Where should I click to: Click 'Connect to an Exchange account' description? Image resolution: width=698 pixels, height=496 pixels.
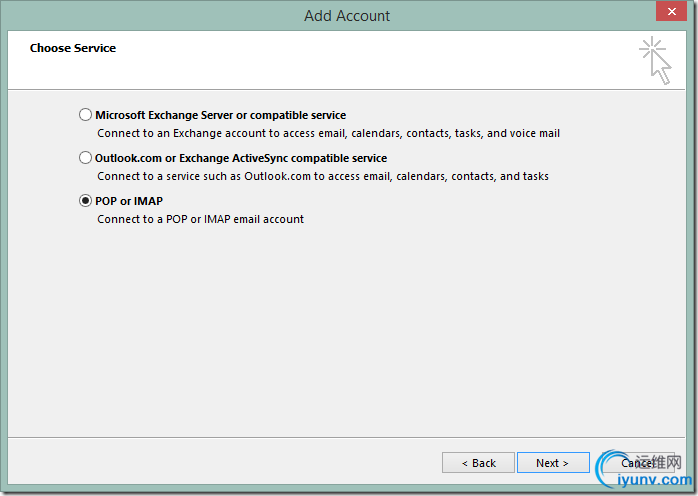click(329, 133)
